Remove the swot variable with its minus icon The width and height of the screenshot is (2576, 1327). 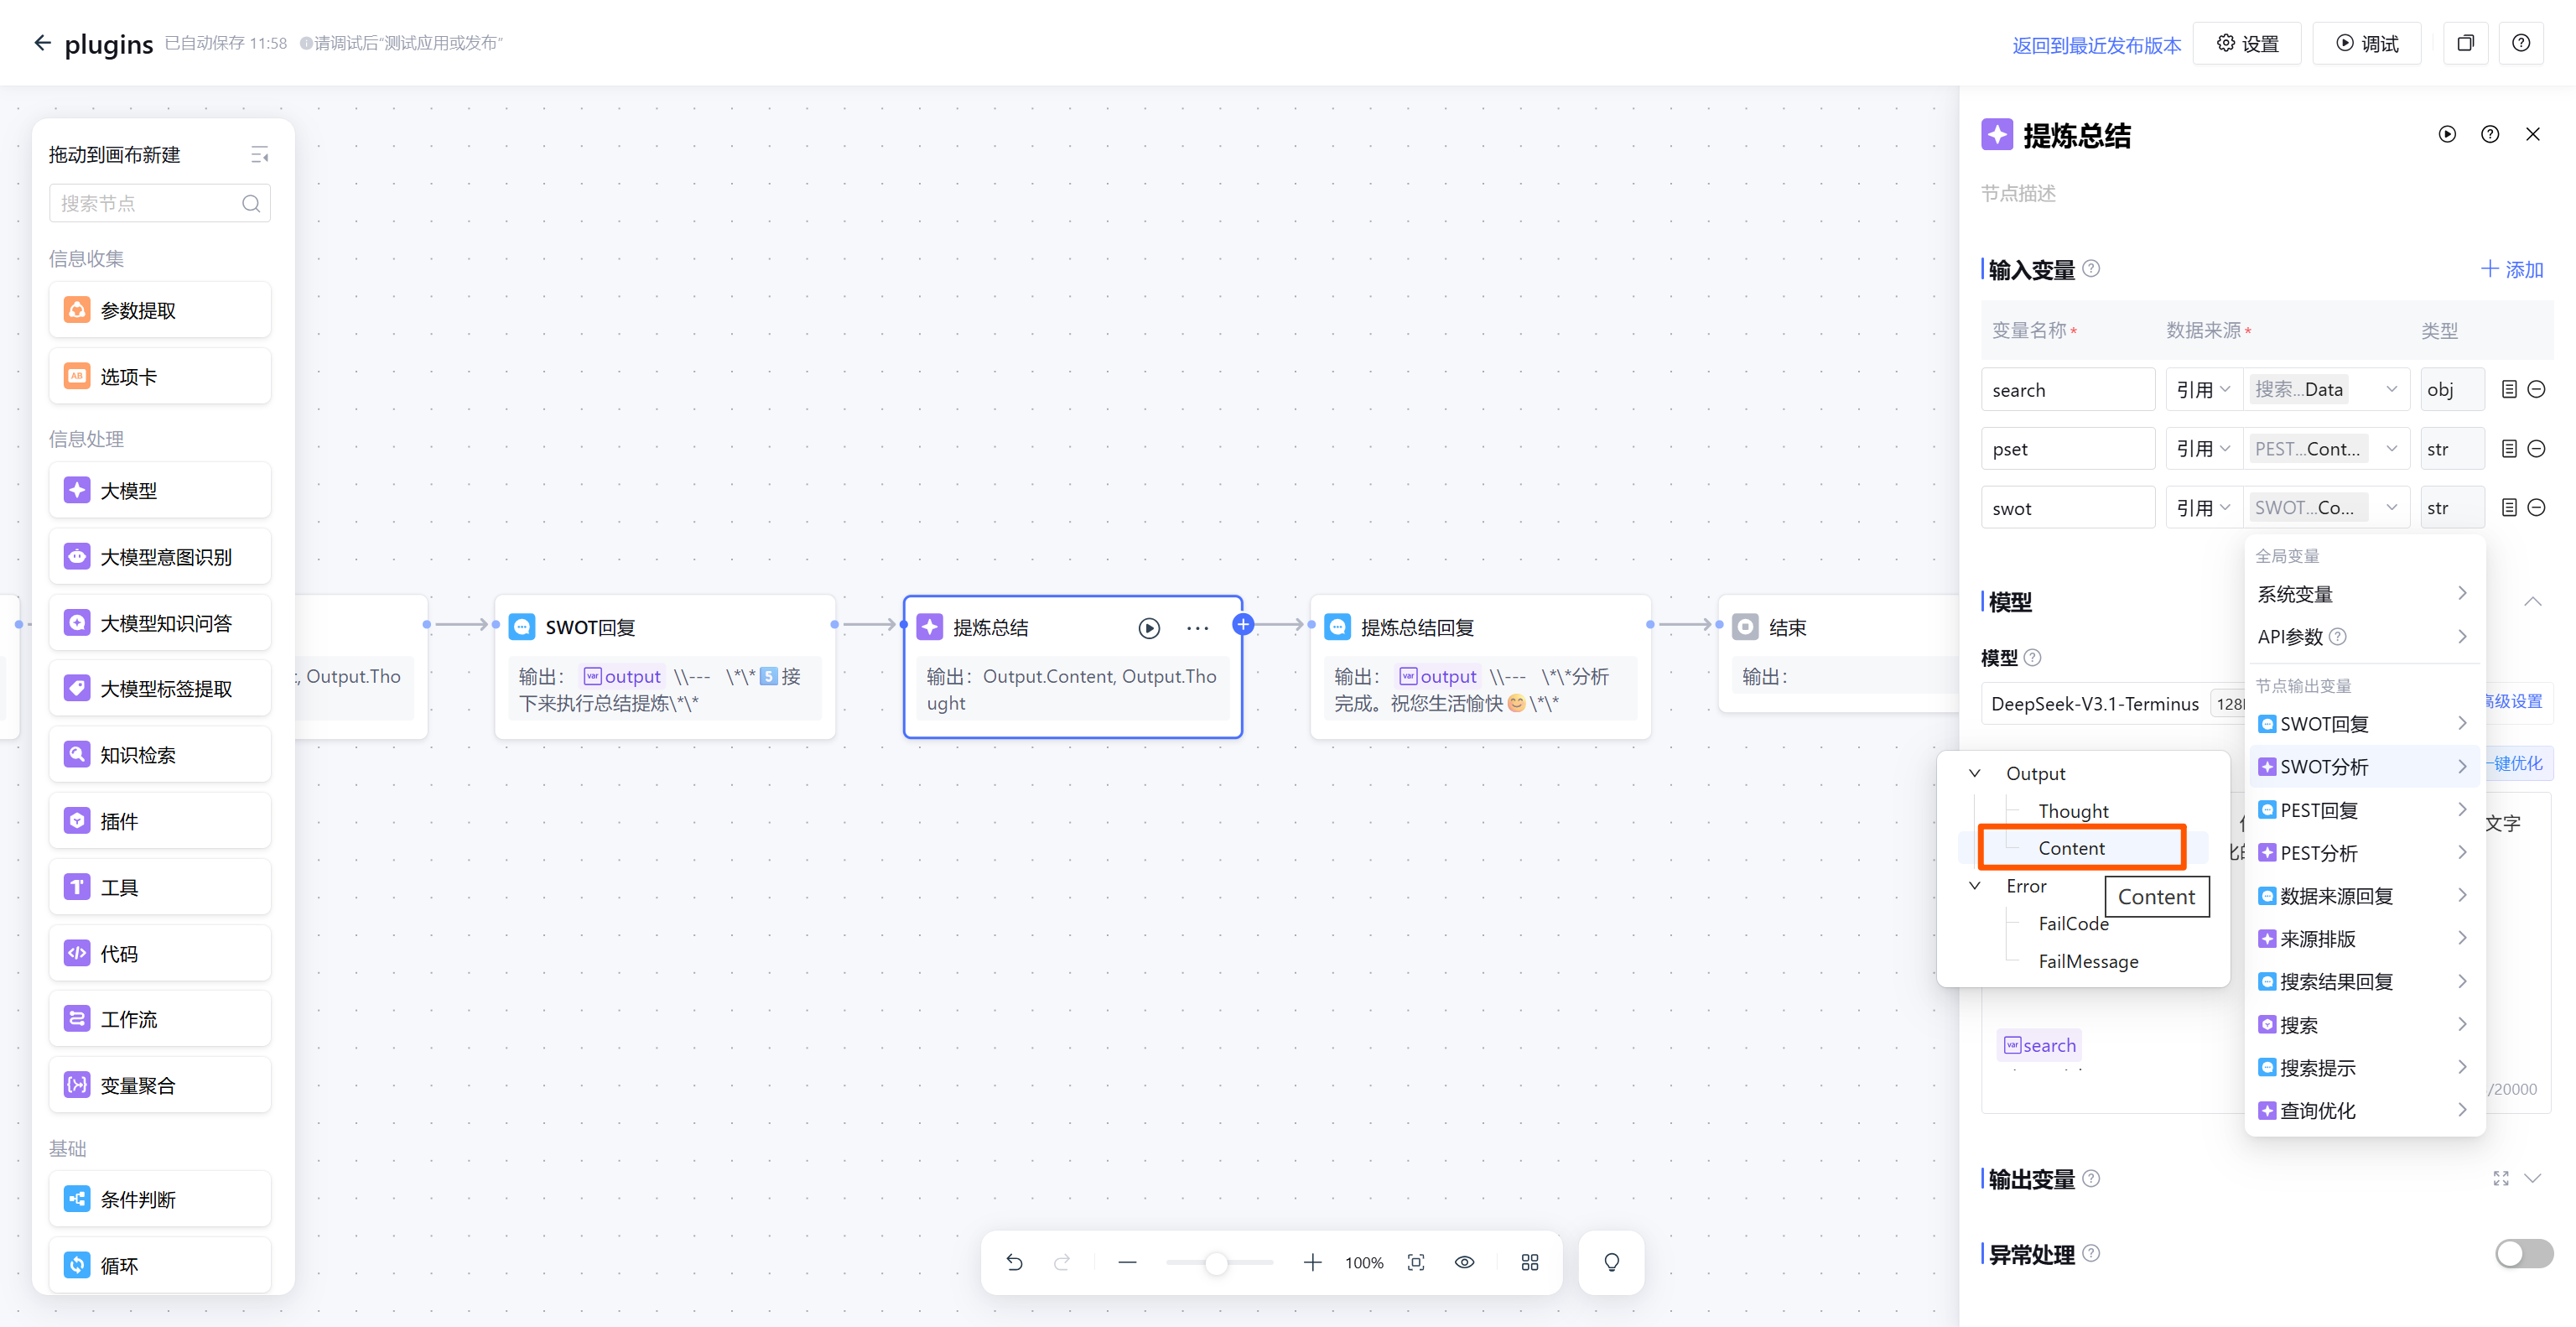click(2536, 508)
